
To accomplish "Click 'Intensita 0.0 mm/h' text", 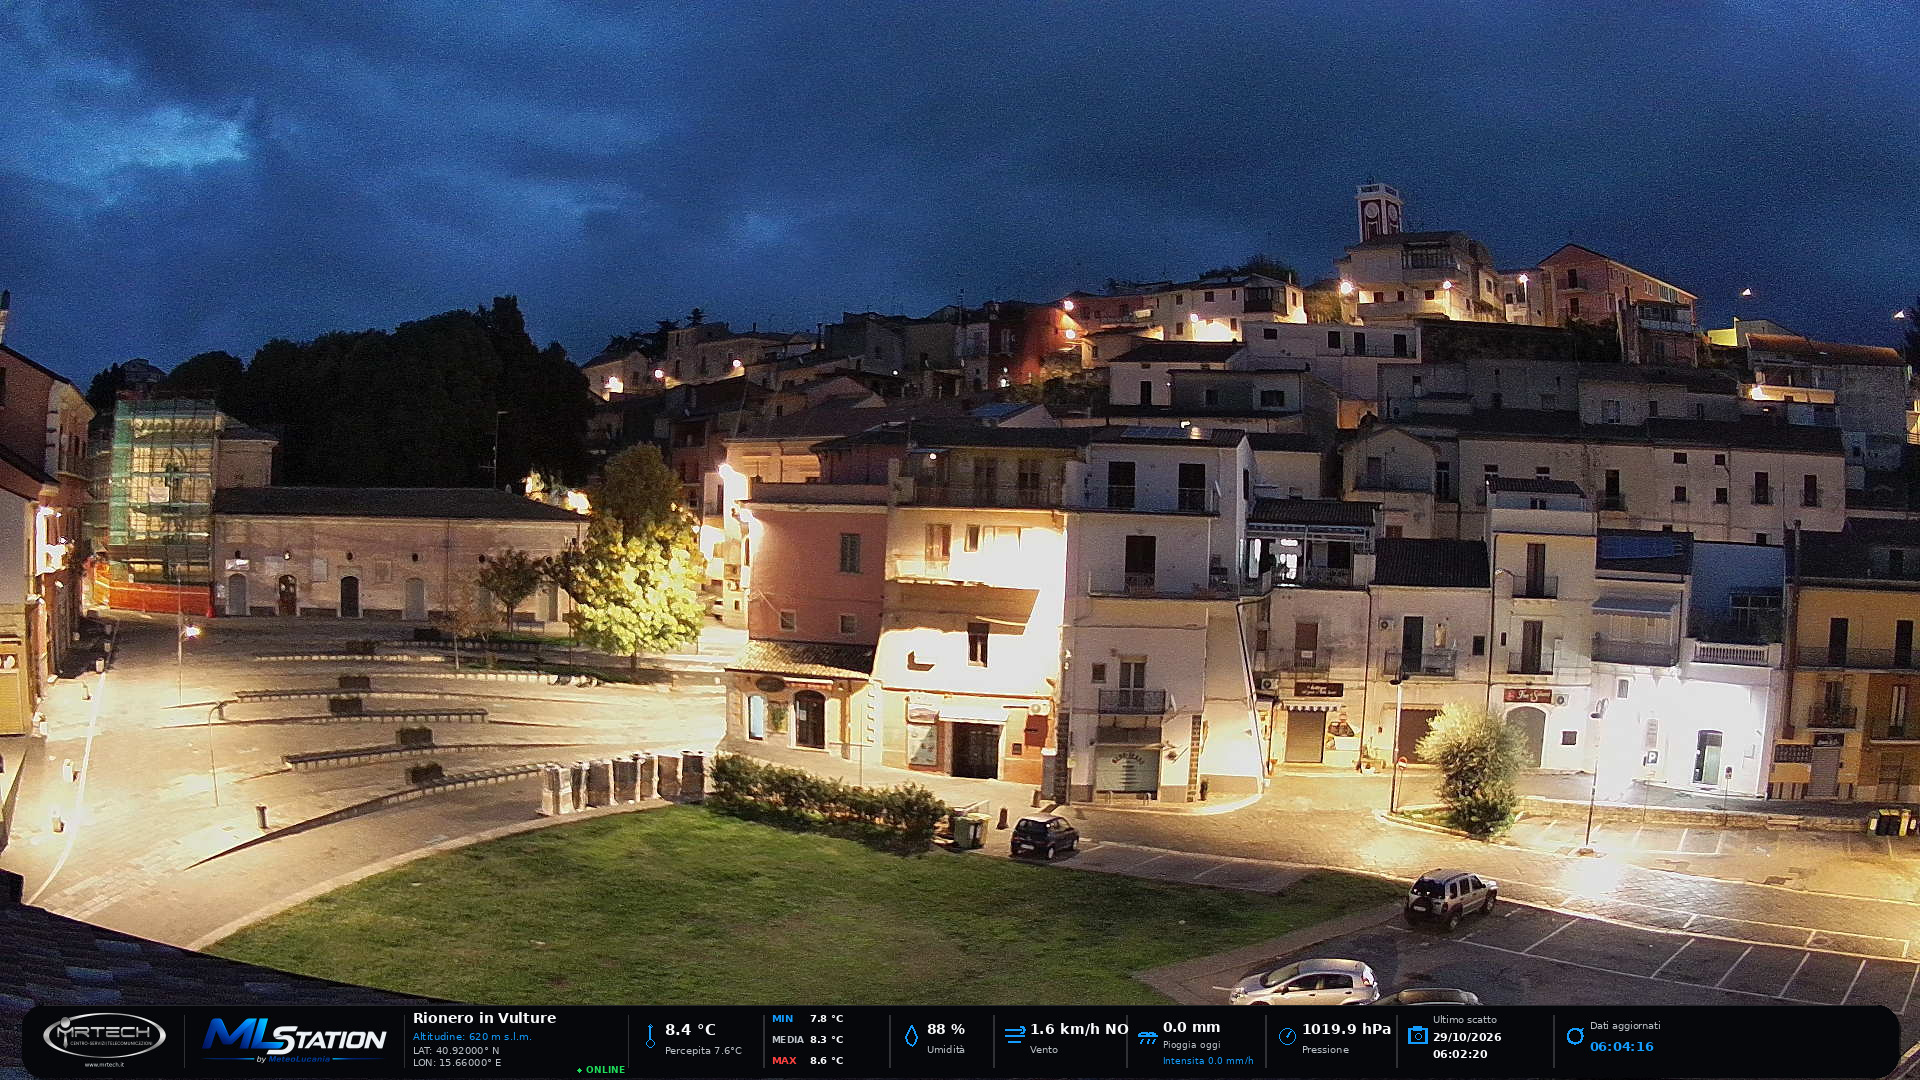I will [x=1208, y=1061].
